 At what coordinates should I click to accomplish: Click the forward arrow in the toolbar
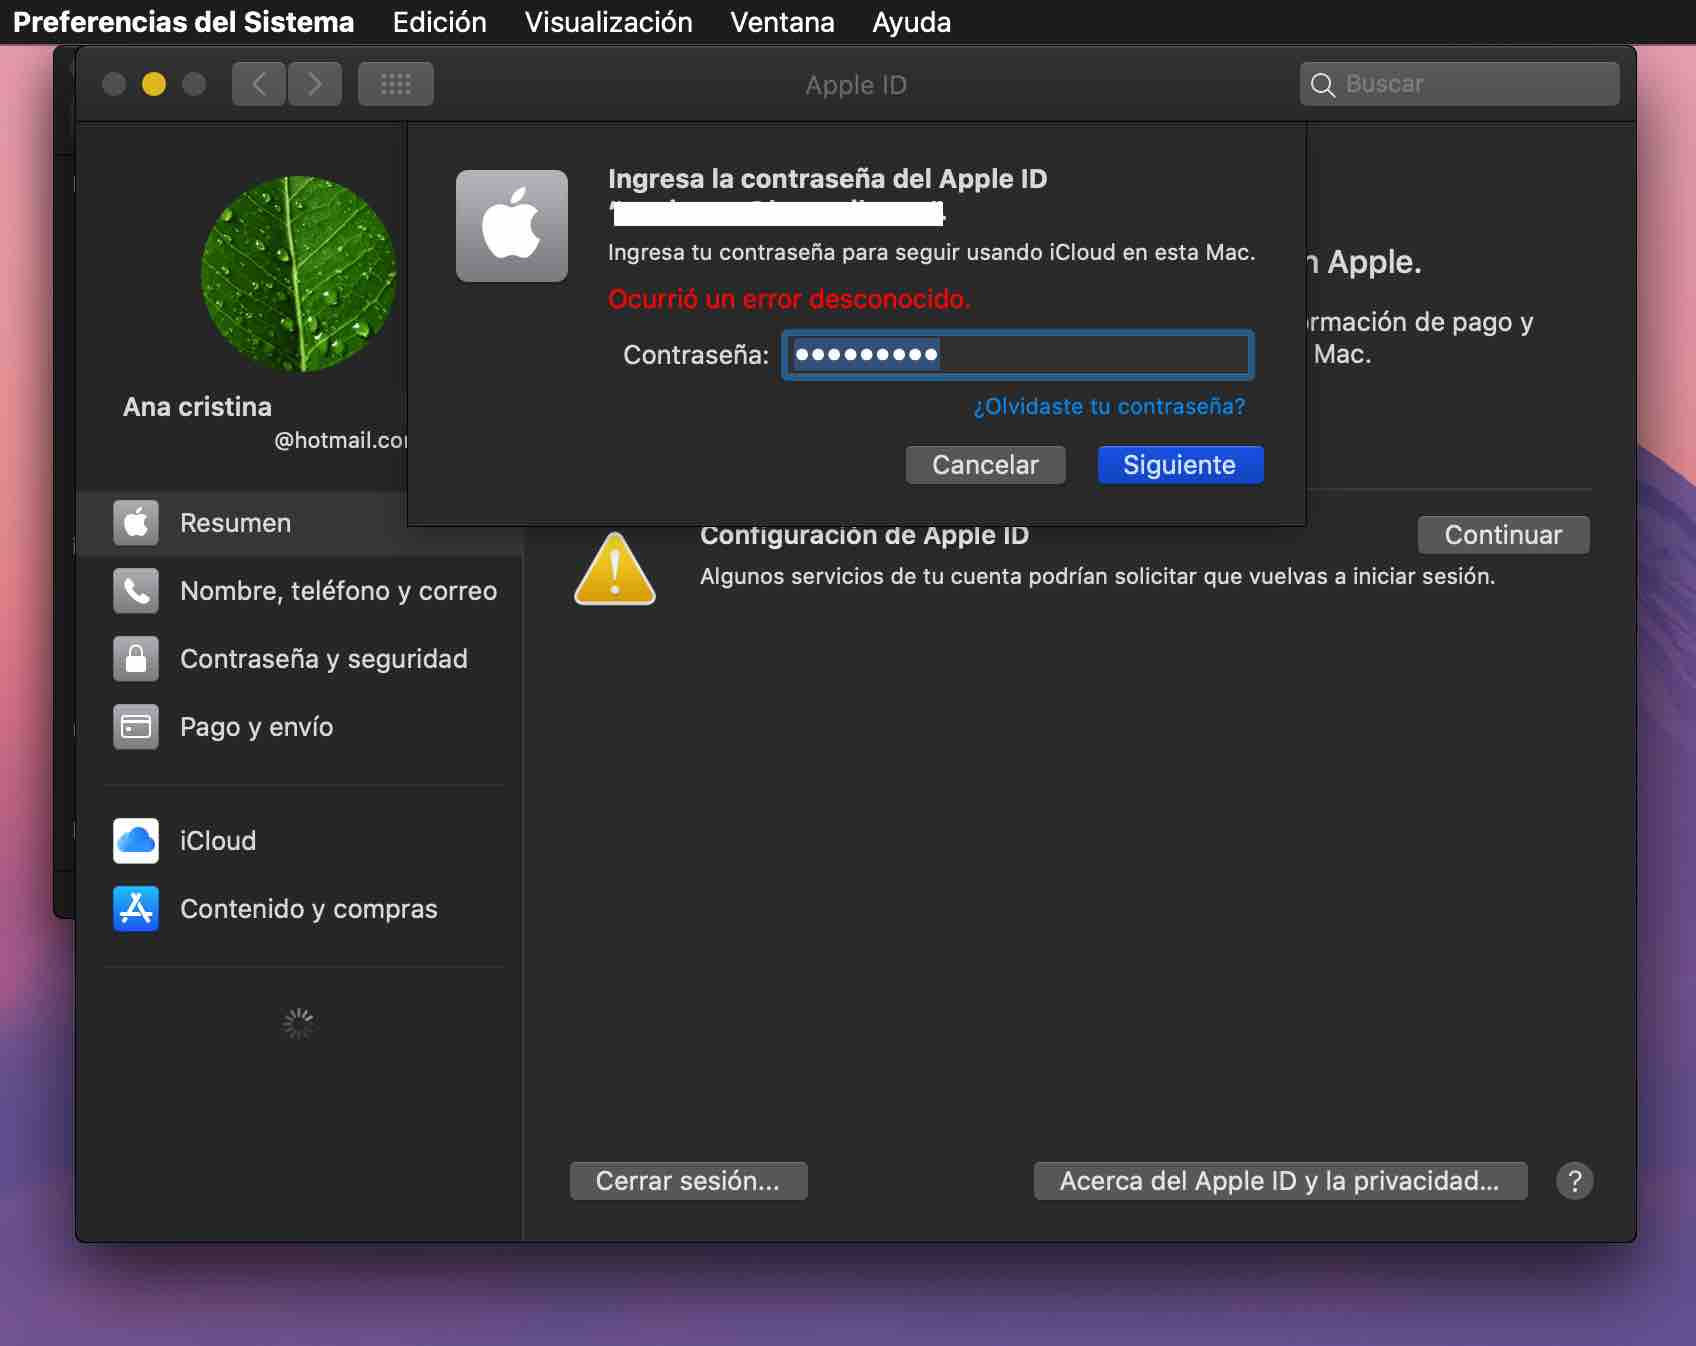tap(315, 84)
